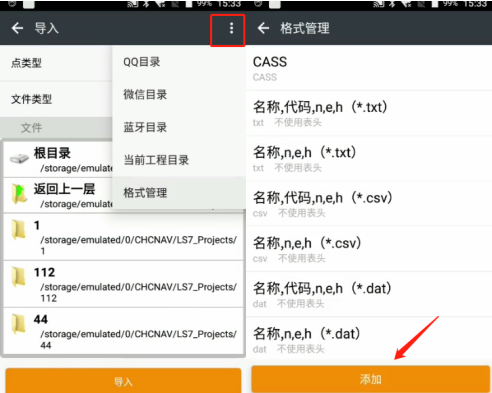The height and width of the screenshot is (393, 492).
Task: Open folder path LS7_Projects/44
Action: coord(124,331)
